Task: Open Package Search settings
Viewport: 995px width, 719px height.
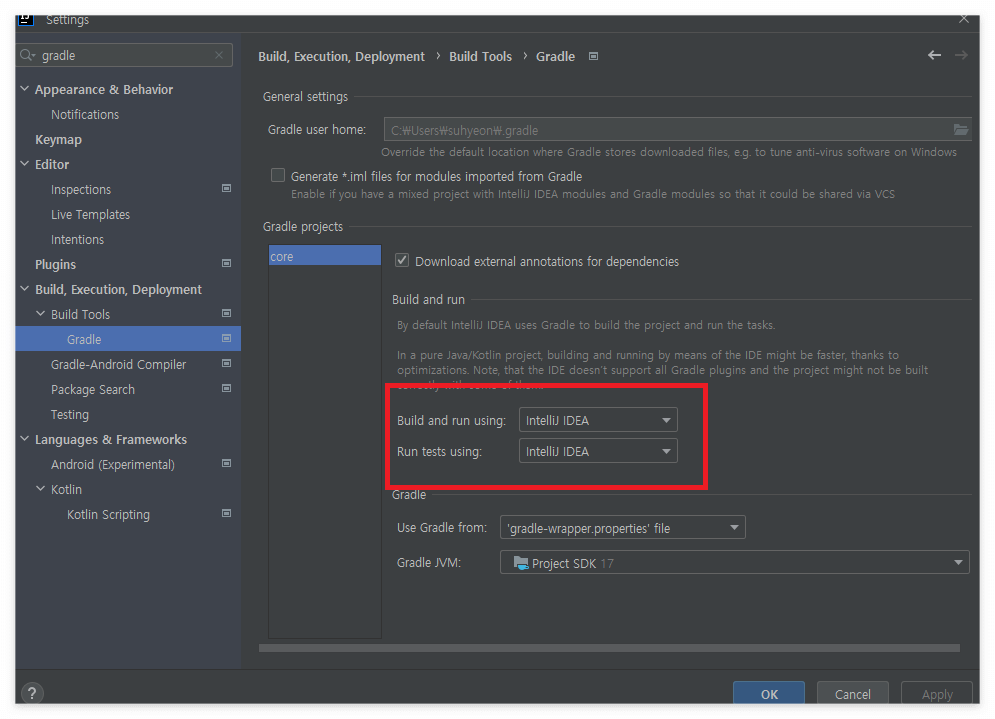Action: (x=93, y=390)
